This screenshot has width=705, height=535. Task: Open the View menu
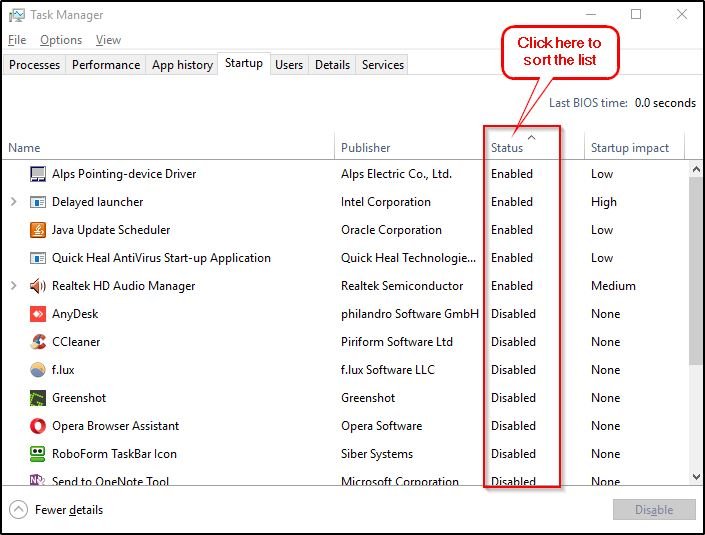[x=108, y=40]
